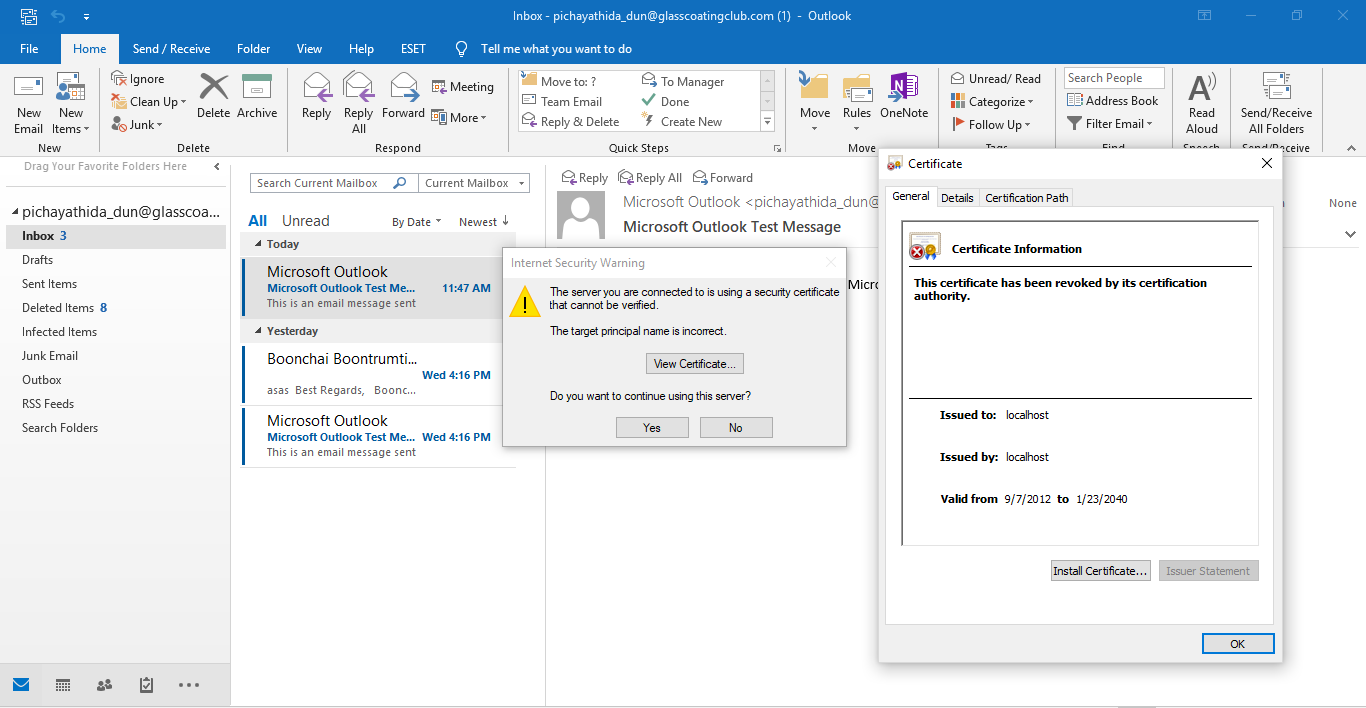Open the Filter Email dropdown

(x=1110, y=124)
